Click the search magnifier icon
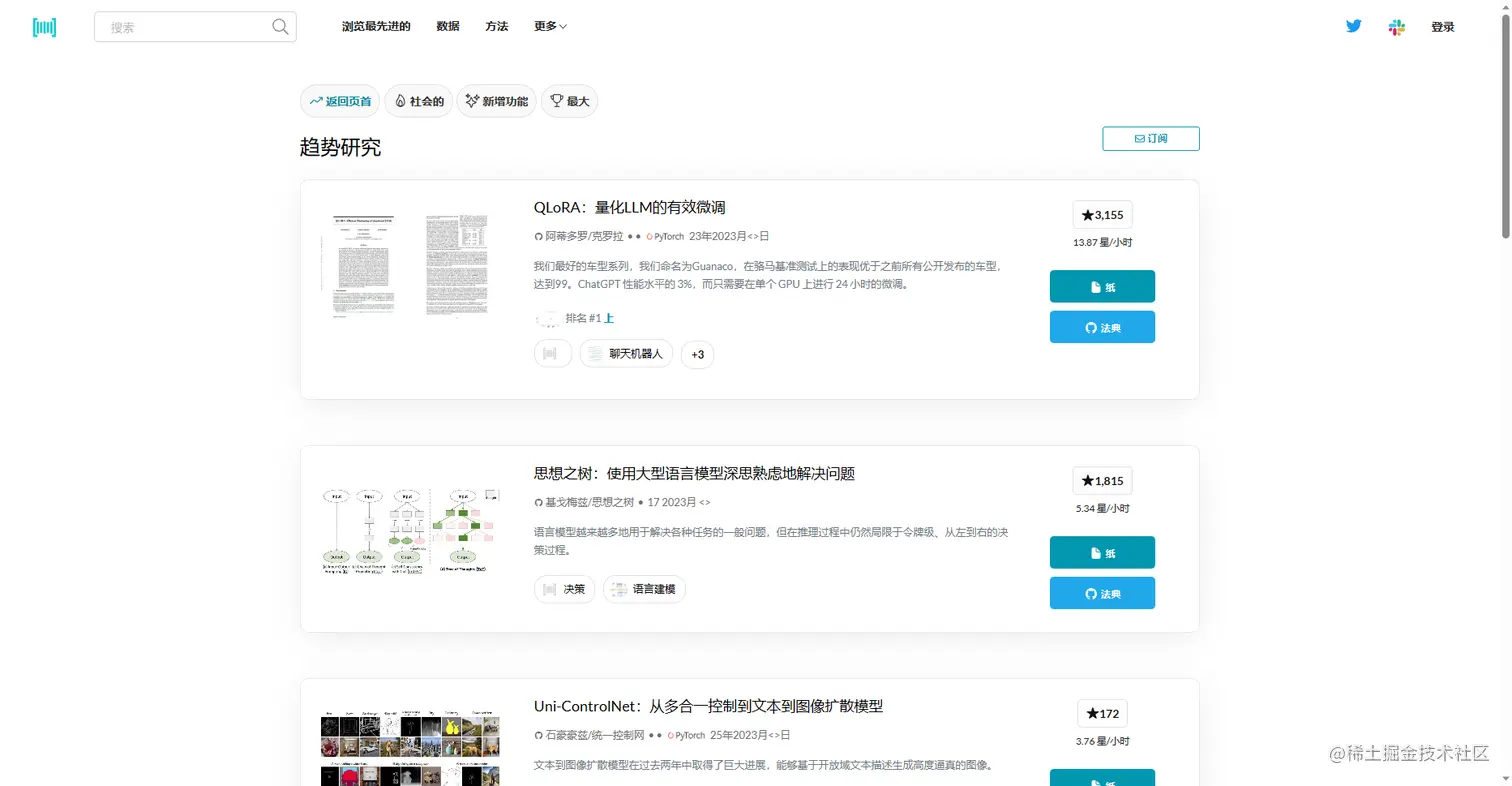Image resolution: width=1512 pixels, height=786 pixels. click(x=280, y=27)
